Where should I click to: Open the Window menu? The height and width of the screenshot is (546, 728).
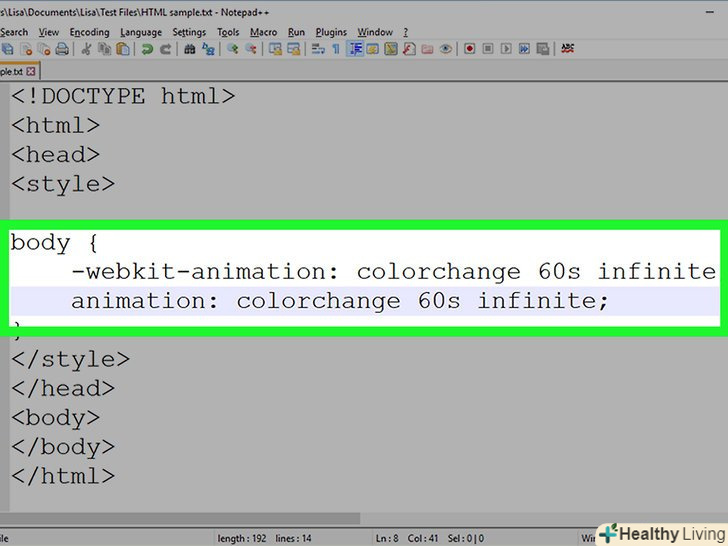point(375,32)
